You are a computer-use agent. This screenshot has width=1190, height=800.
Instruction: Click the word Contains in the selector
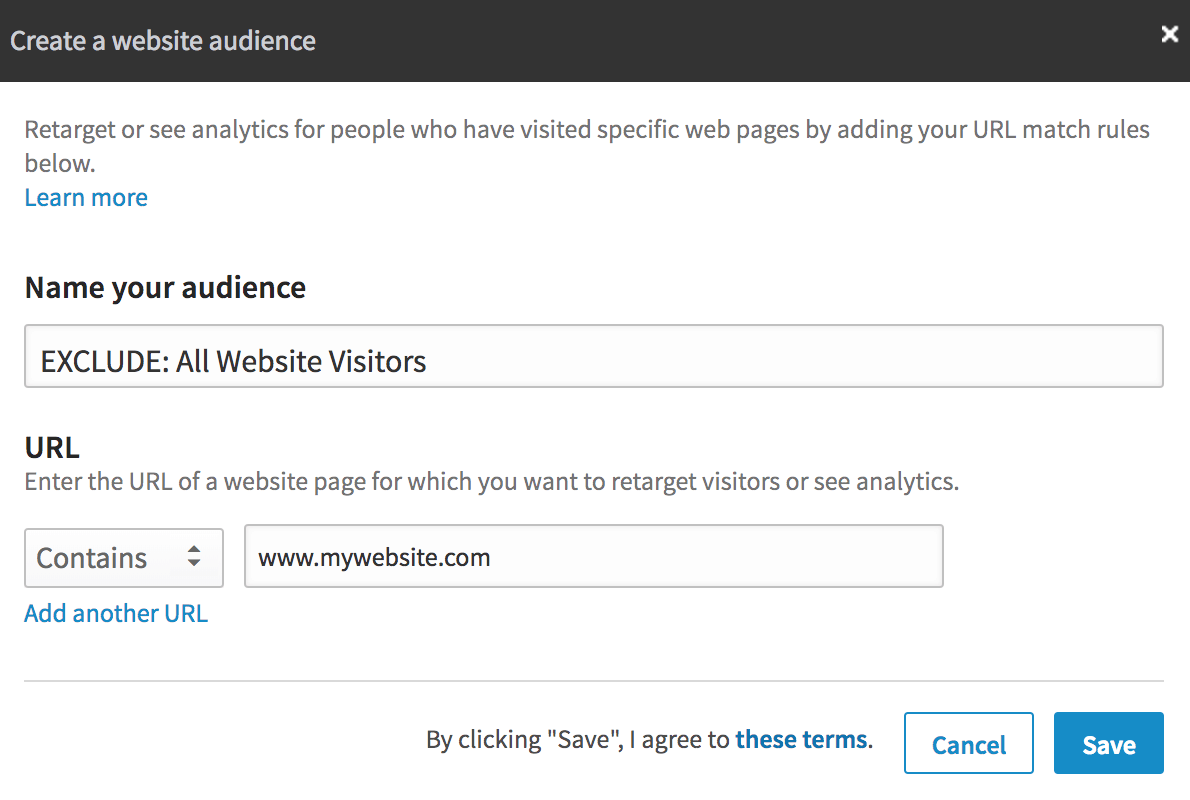click(92, 557)
